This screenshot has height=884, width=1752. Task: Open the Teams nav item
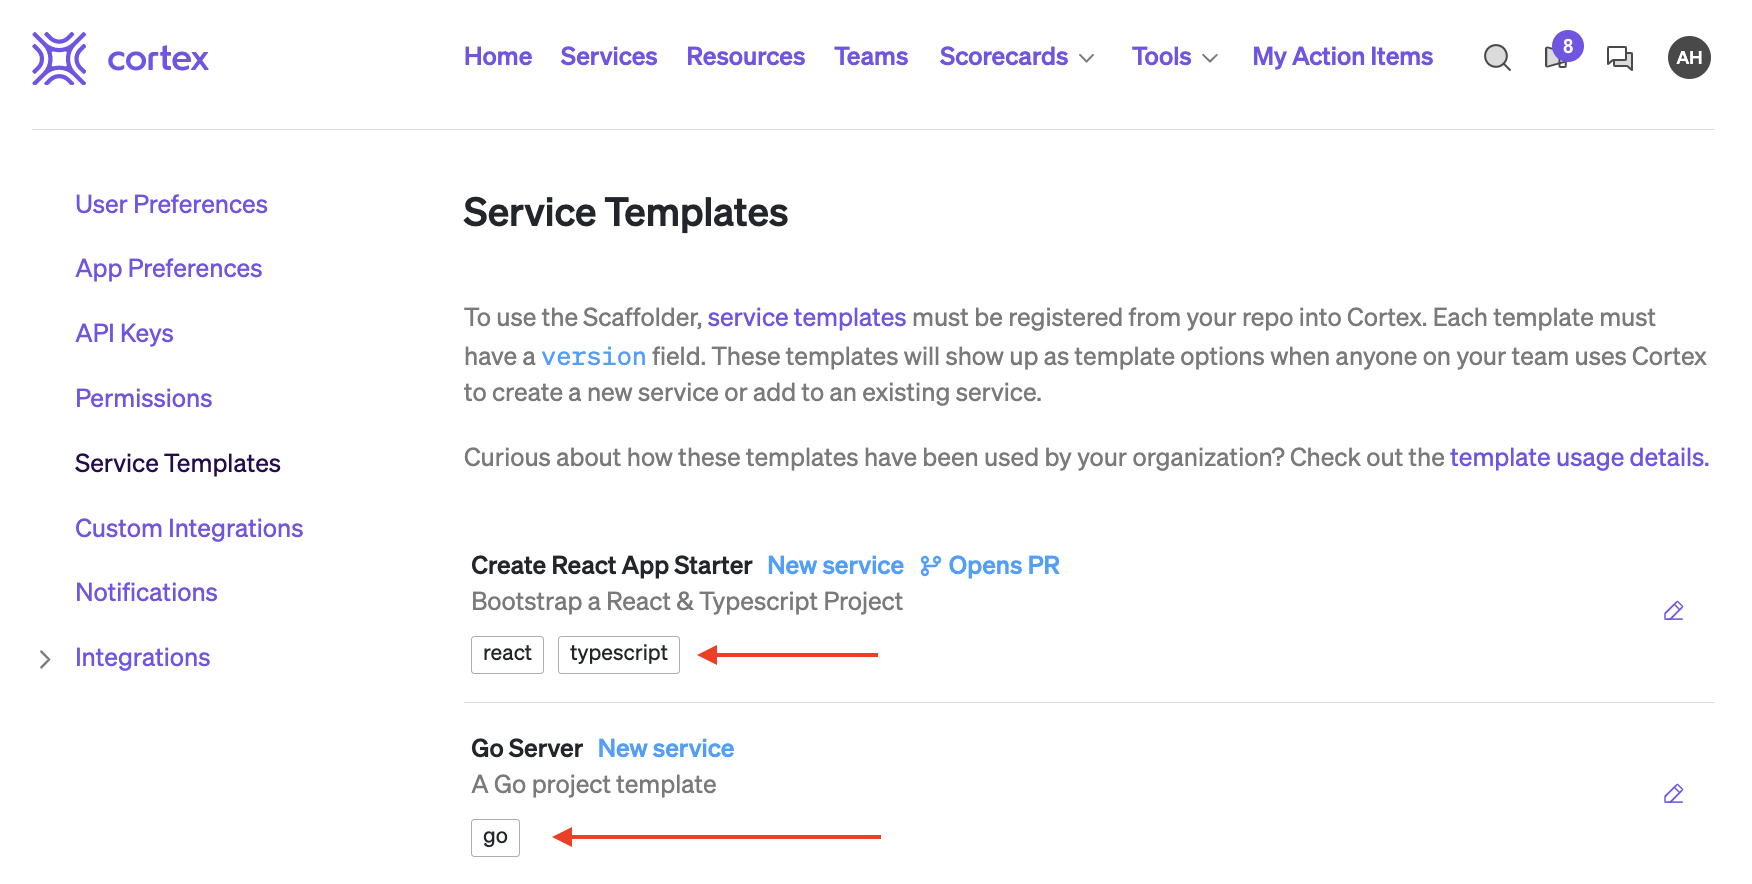[871, 57]
